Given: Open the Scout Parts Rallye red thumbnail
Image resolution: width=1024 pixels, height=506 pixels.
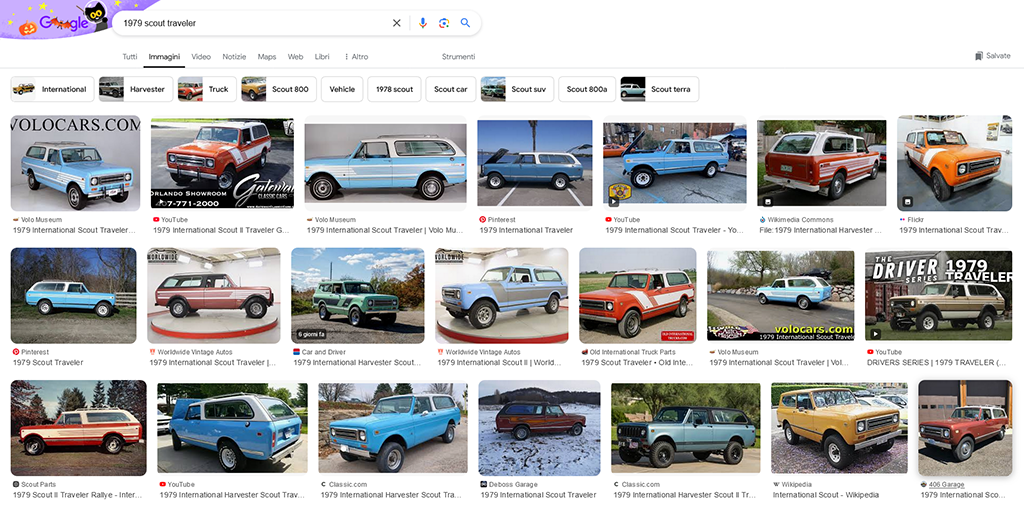Looking at the screenshot, I should click(x=78, y=428).
